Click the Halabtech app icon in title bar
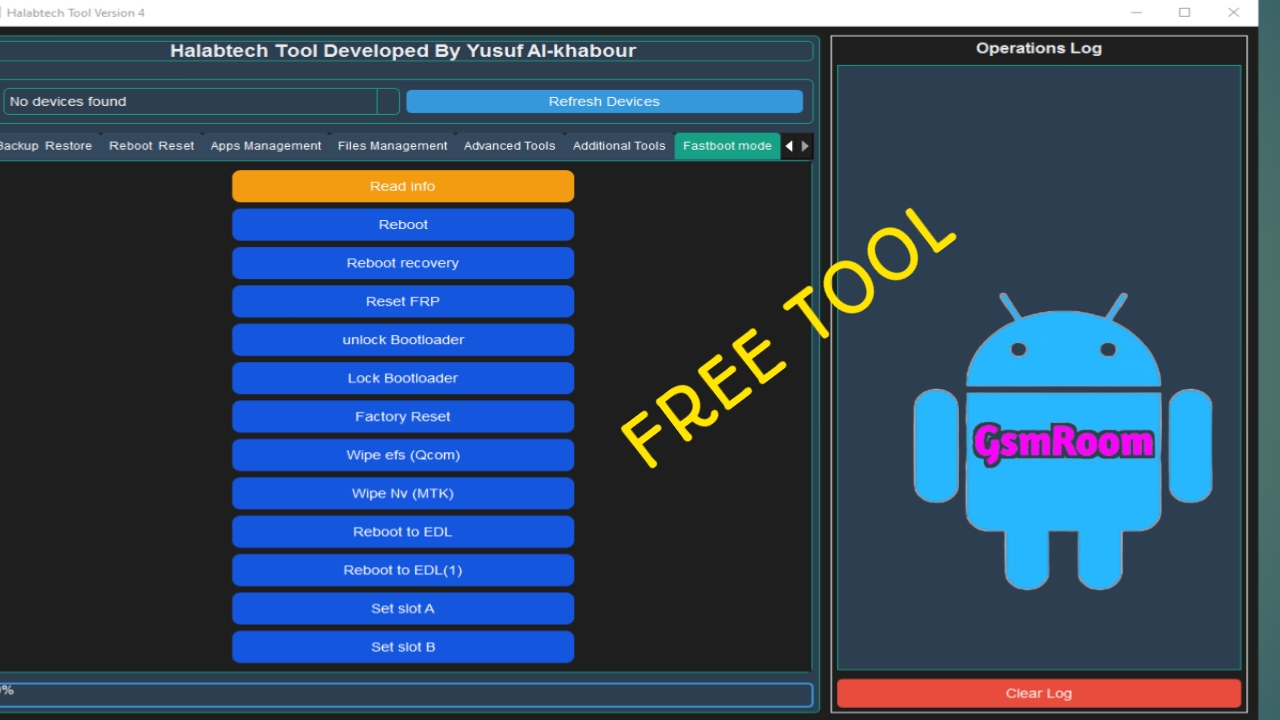Image resolution: width=1280 pixels, height=720 pixels. pos(1,13)
